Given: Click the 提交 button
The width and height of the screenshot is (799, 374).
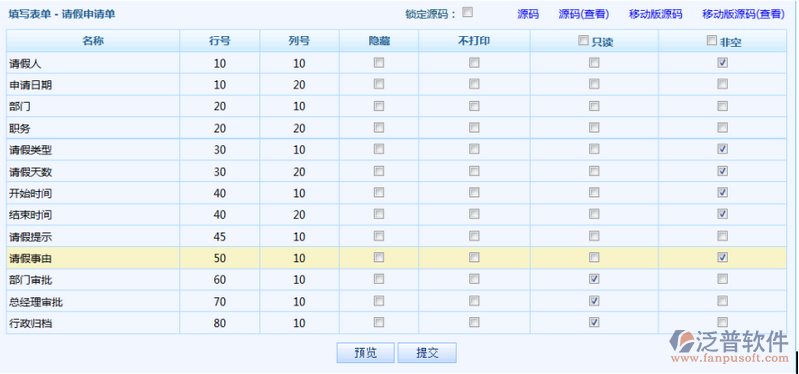Looking at the screenshot, I should click(x=427, y=353).
